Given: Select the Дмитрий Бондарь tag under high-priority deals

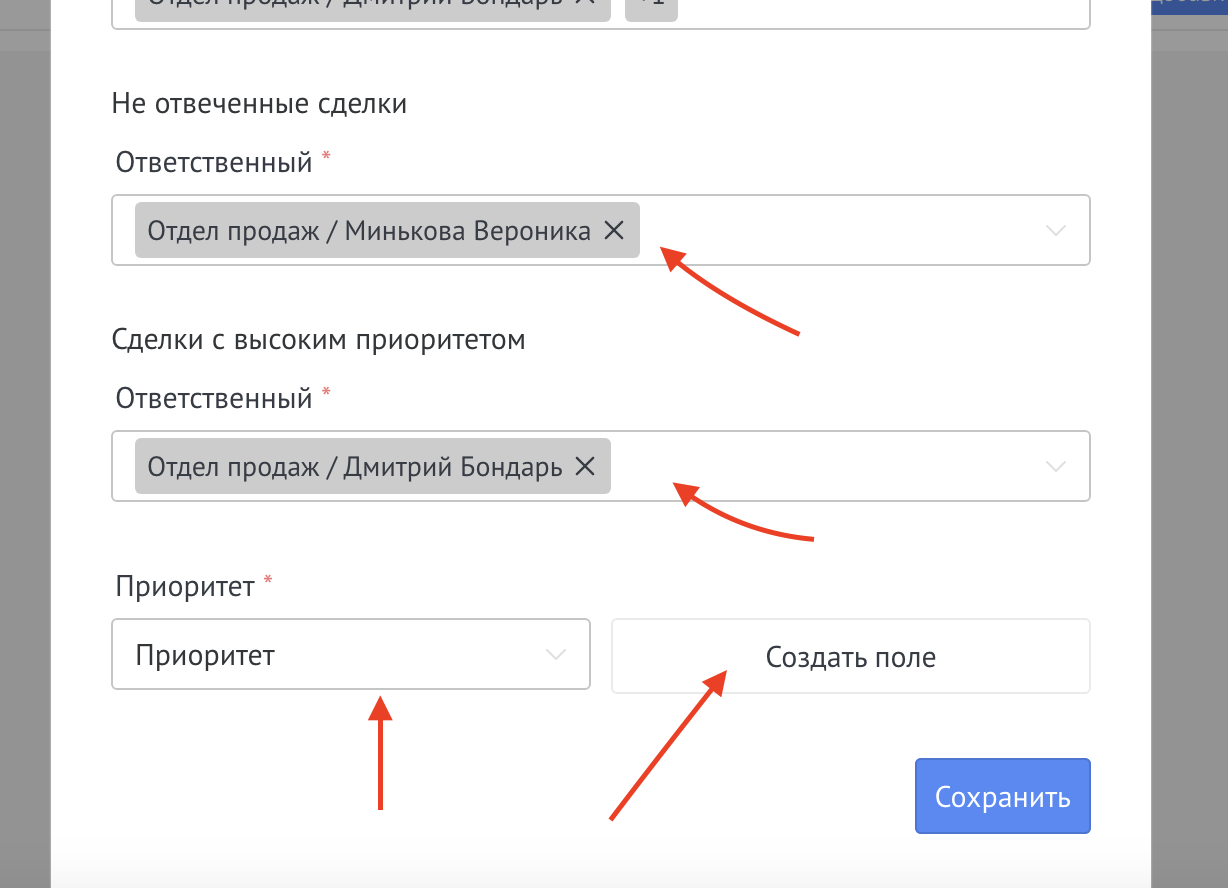Looking at the screenshot, I should point(355,467).
